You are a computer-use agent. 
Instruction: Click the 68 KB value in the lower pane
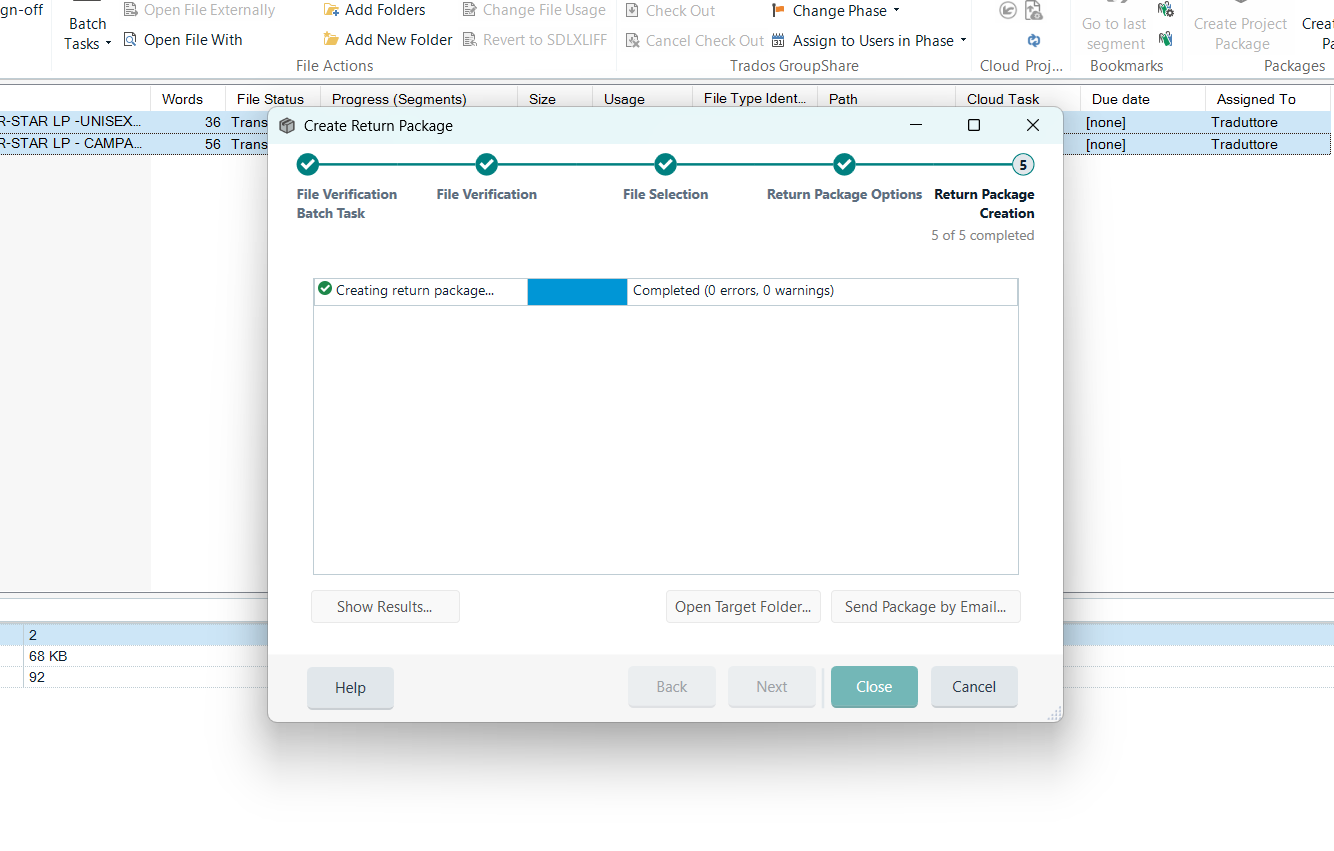click(48, 656)
